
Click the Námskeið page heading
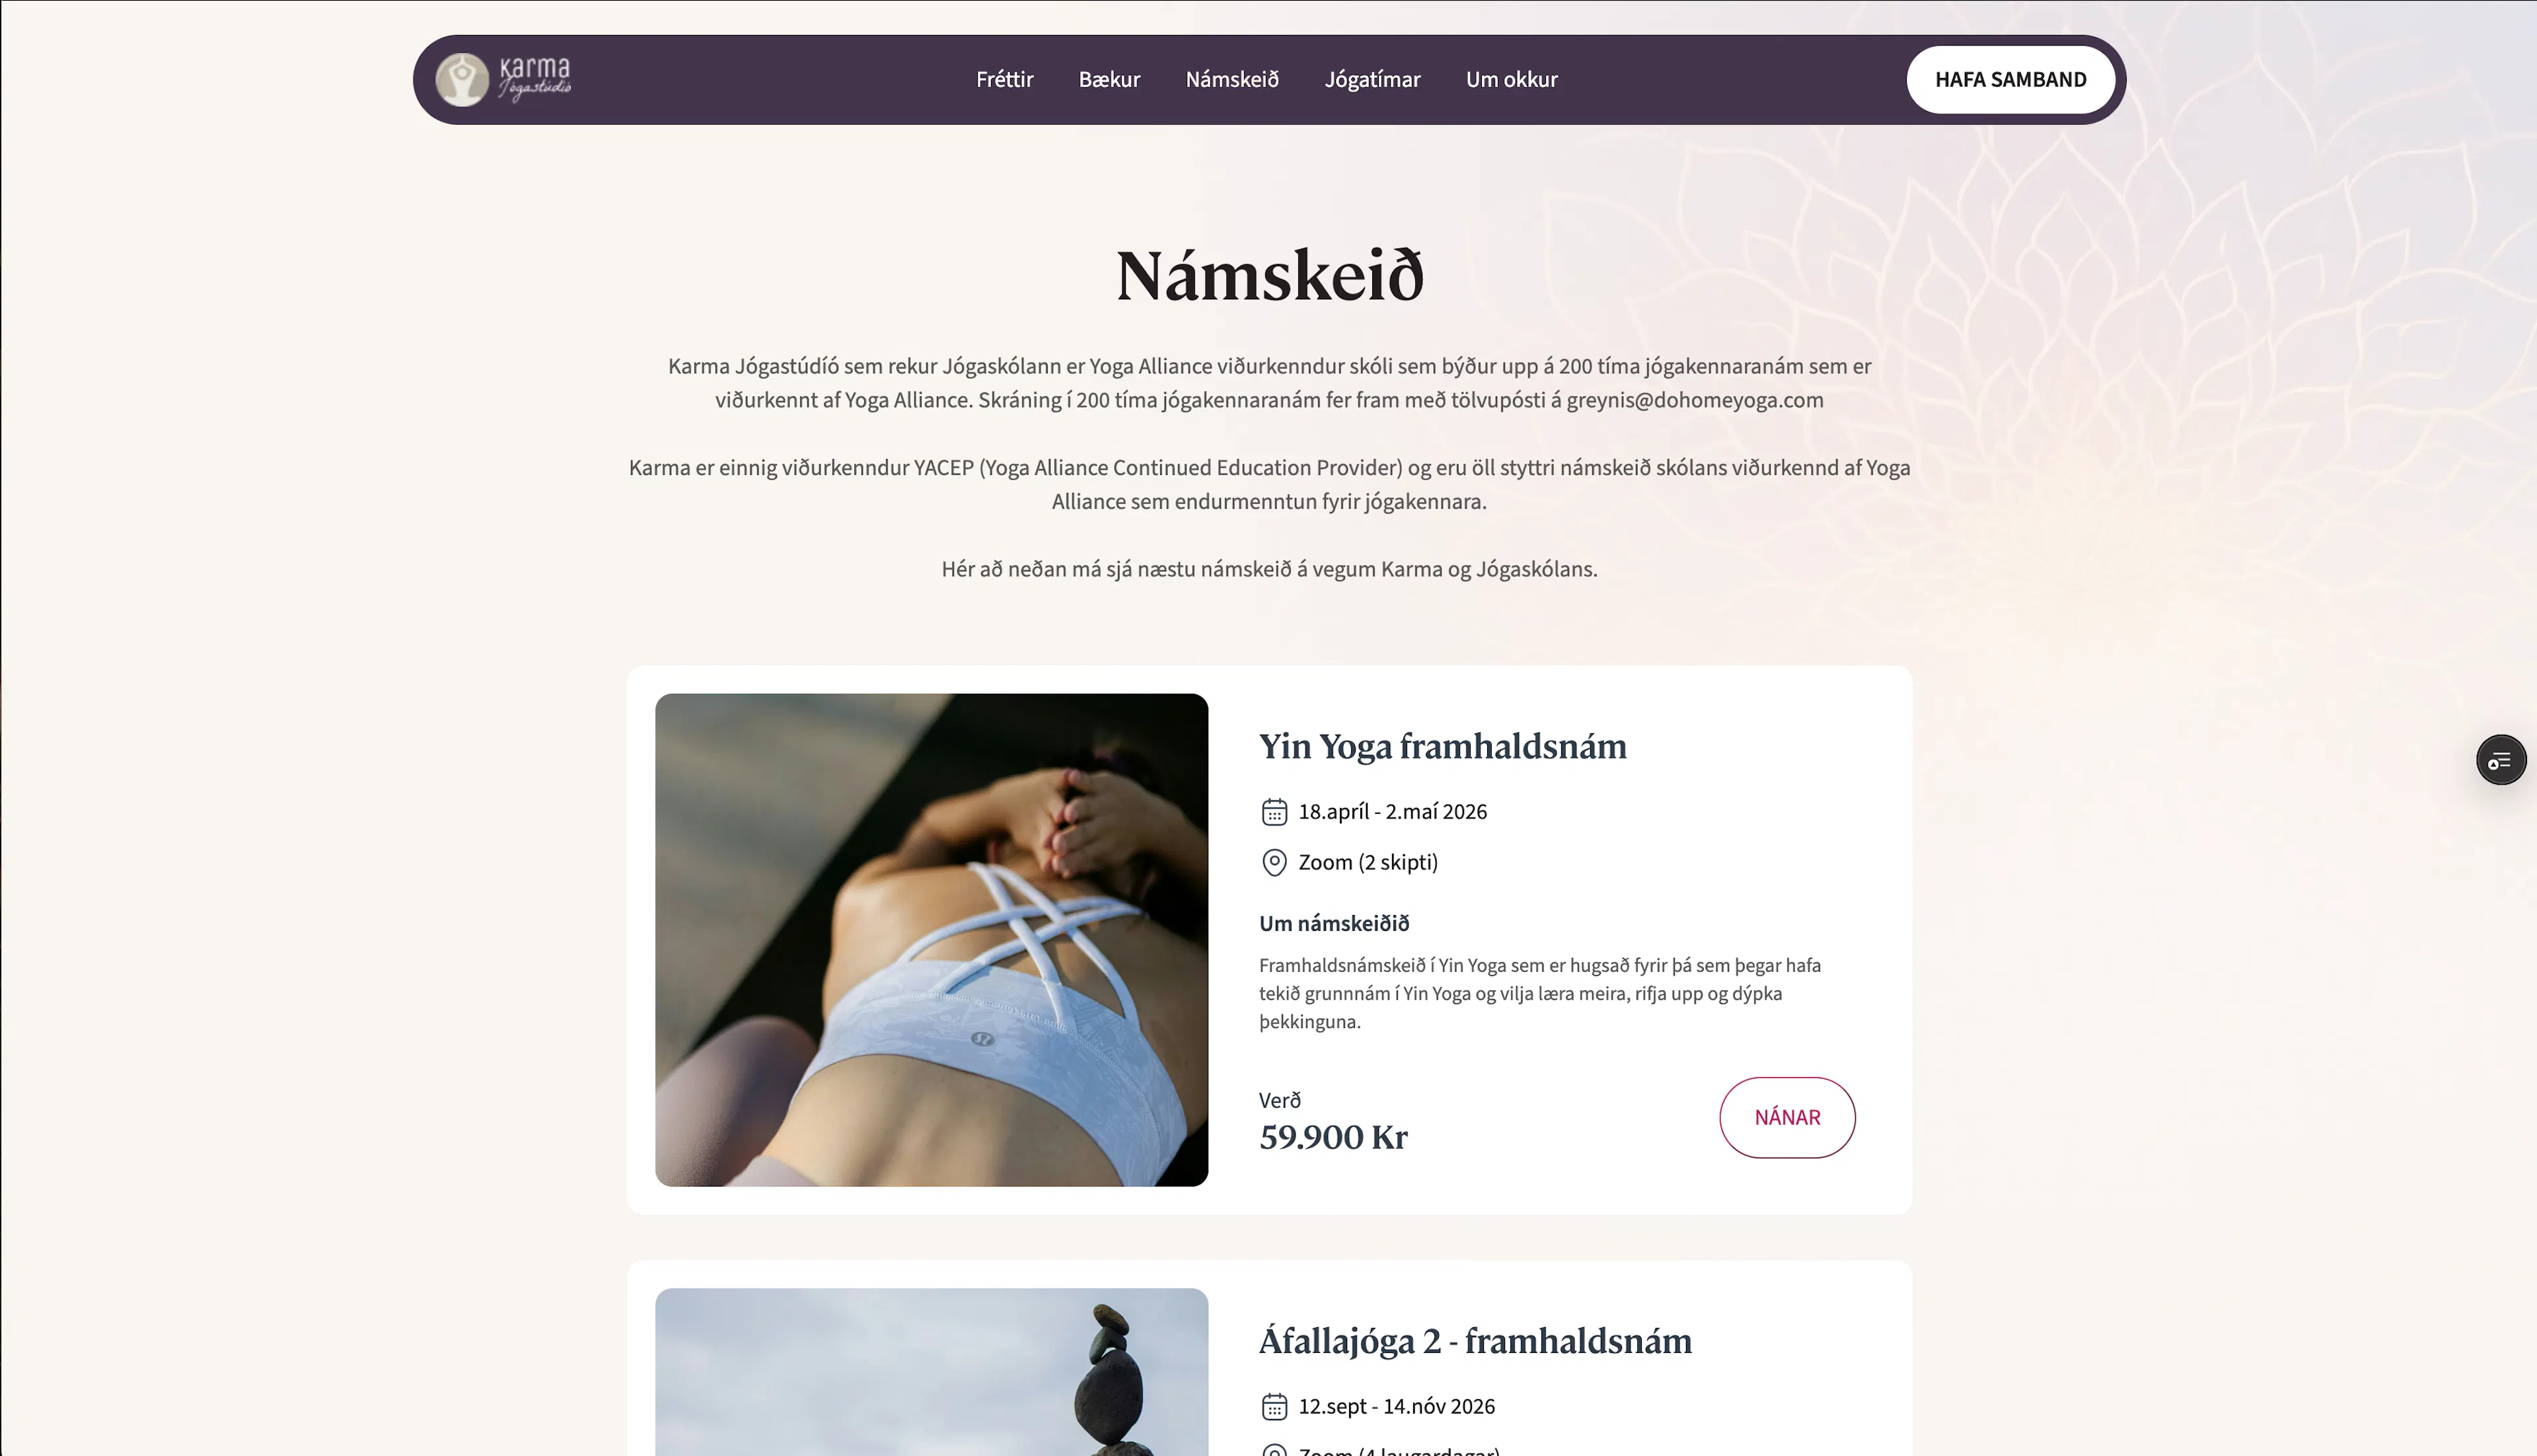tap(1269, 276)
